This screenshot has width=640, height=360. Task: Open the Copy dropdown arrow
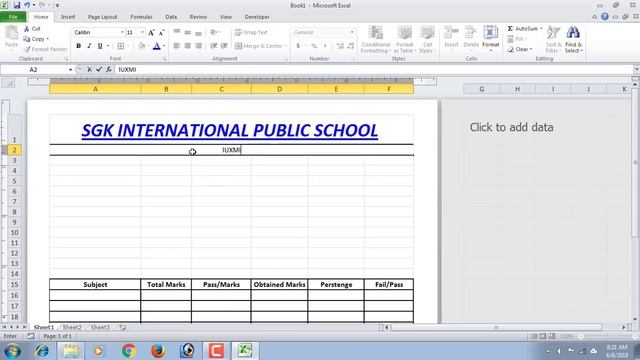pos(48,39)
